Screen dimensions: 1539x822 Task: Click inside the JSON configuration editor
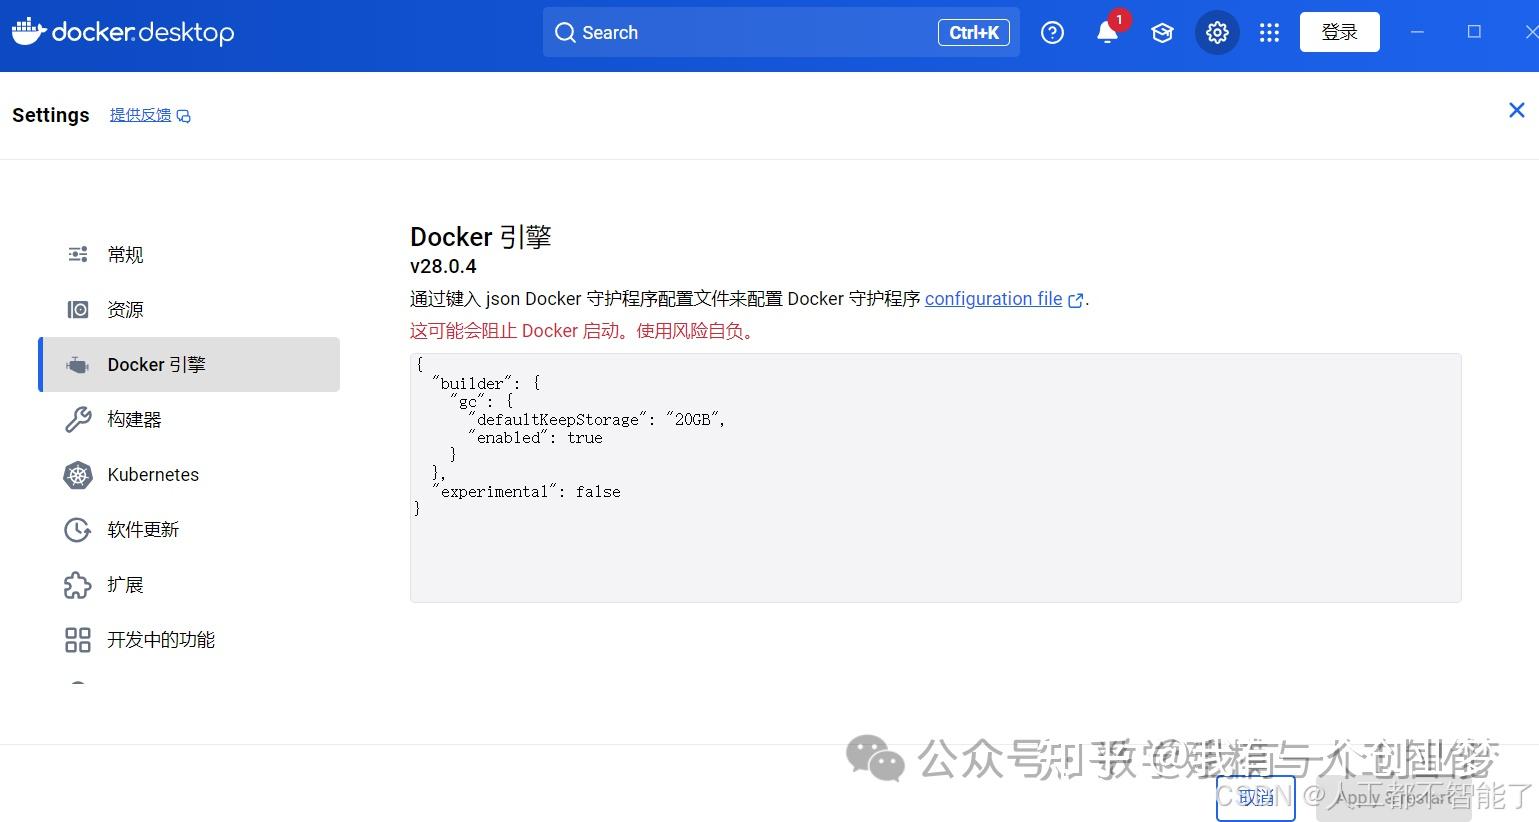tap(935, 477)
